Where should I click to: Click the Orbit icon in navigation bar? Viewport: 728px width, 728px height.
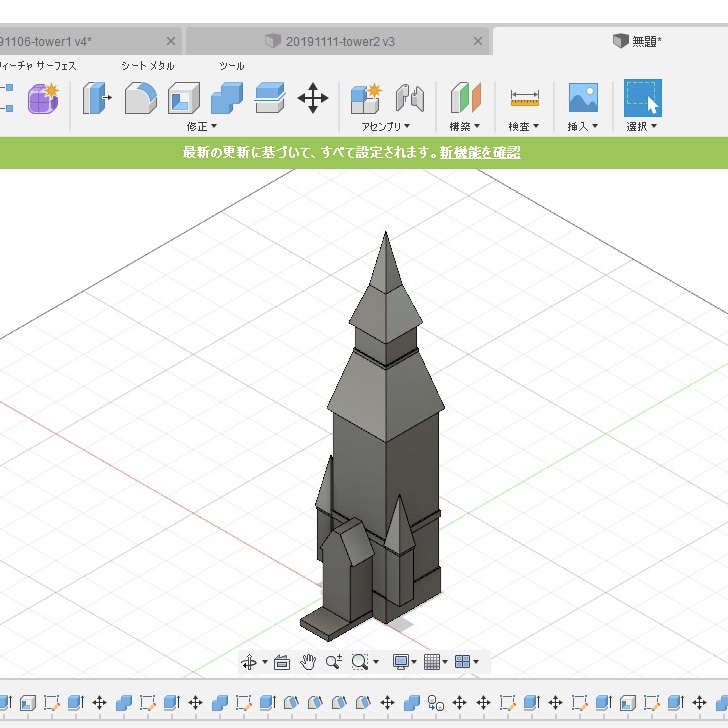249,662
